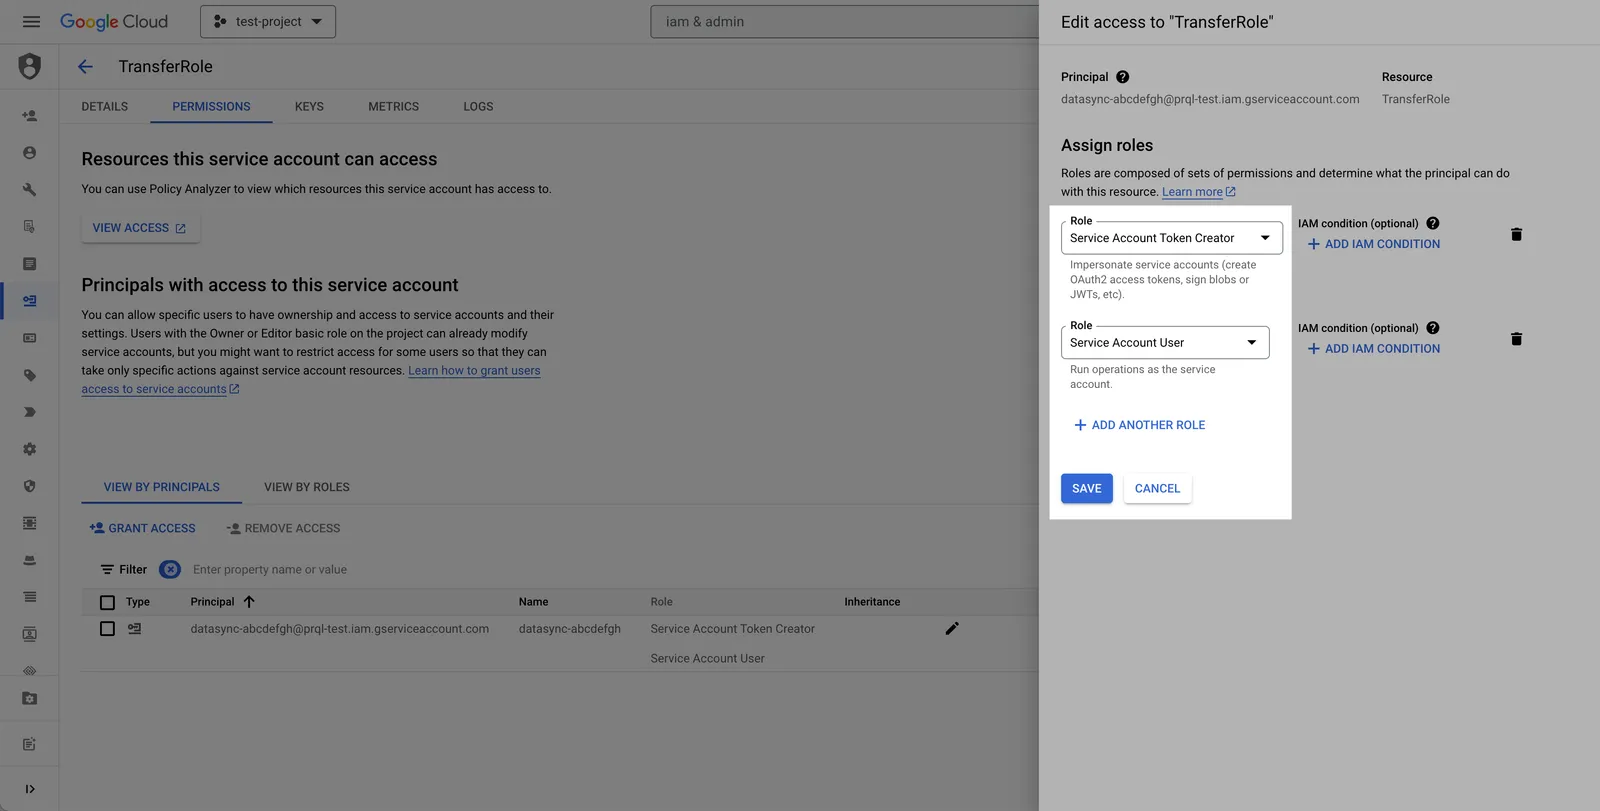Clear the filter using the X icon
Image resolution: width=1600 pixels, height=811 pixels.
point(170,569)
